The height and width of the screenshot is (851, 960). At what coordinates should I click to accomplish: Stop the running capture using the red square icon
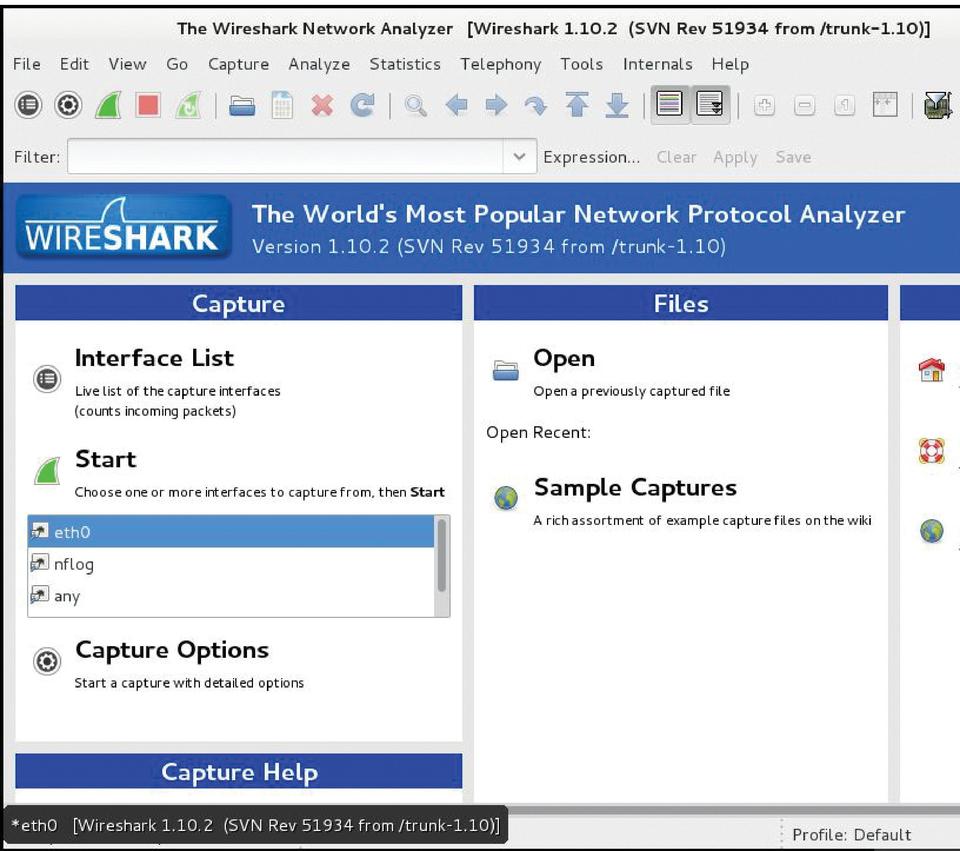click(x=148, y=105)
